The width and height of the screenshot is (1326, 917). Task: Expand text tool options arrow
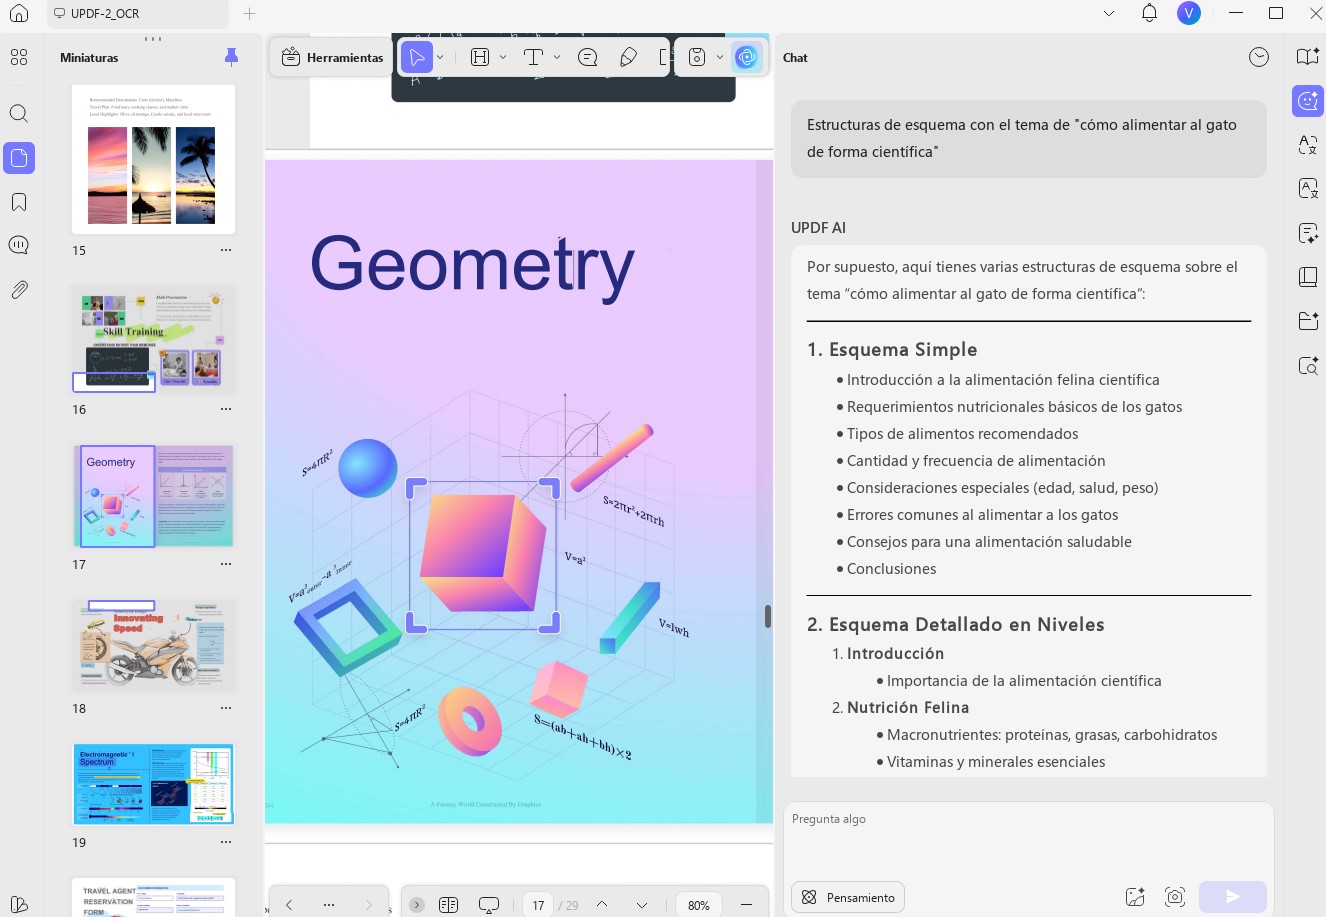557,58
